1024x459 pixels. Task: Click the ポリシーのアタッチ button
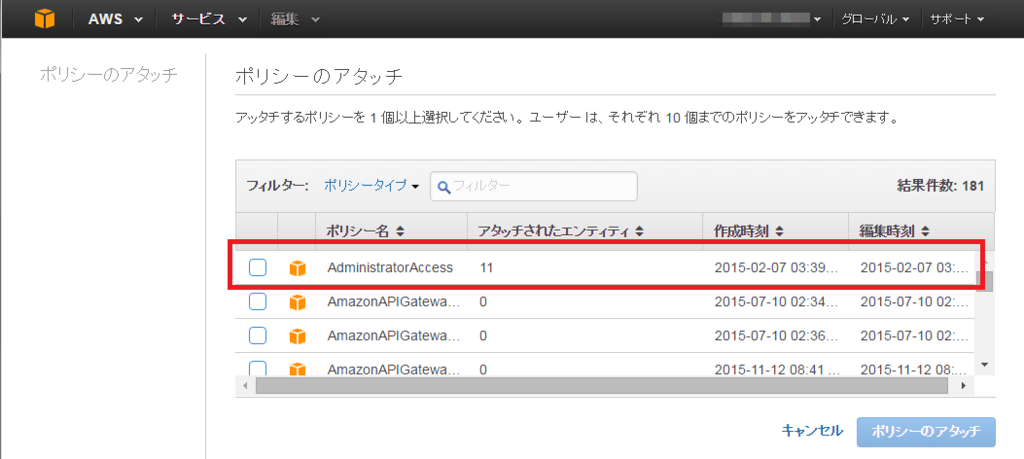[926, 432]
